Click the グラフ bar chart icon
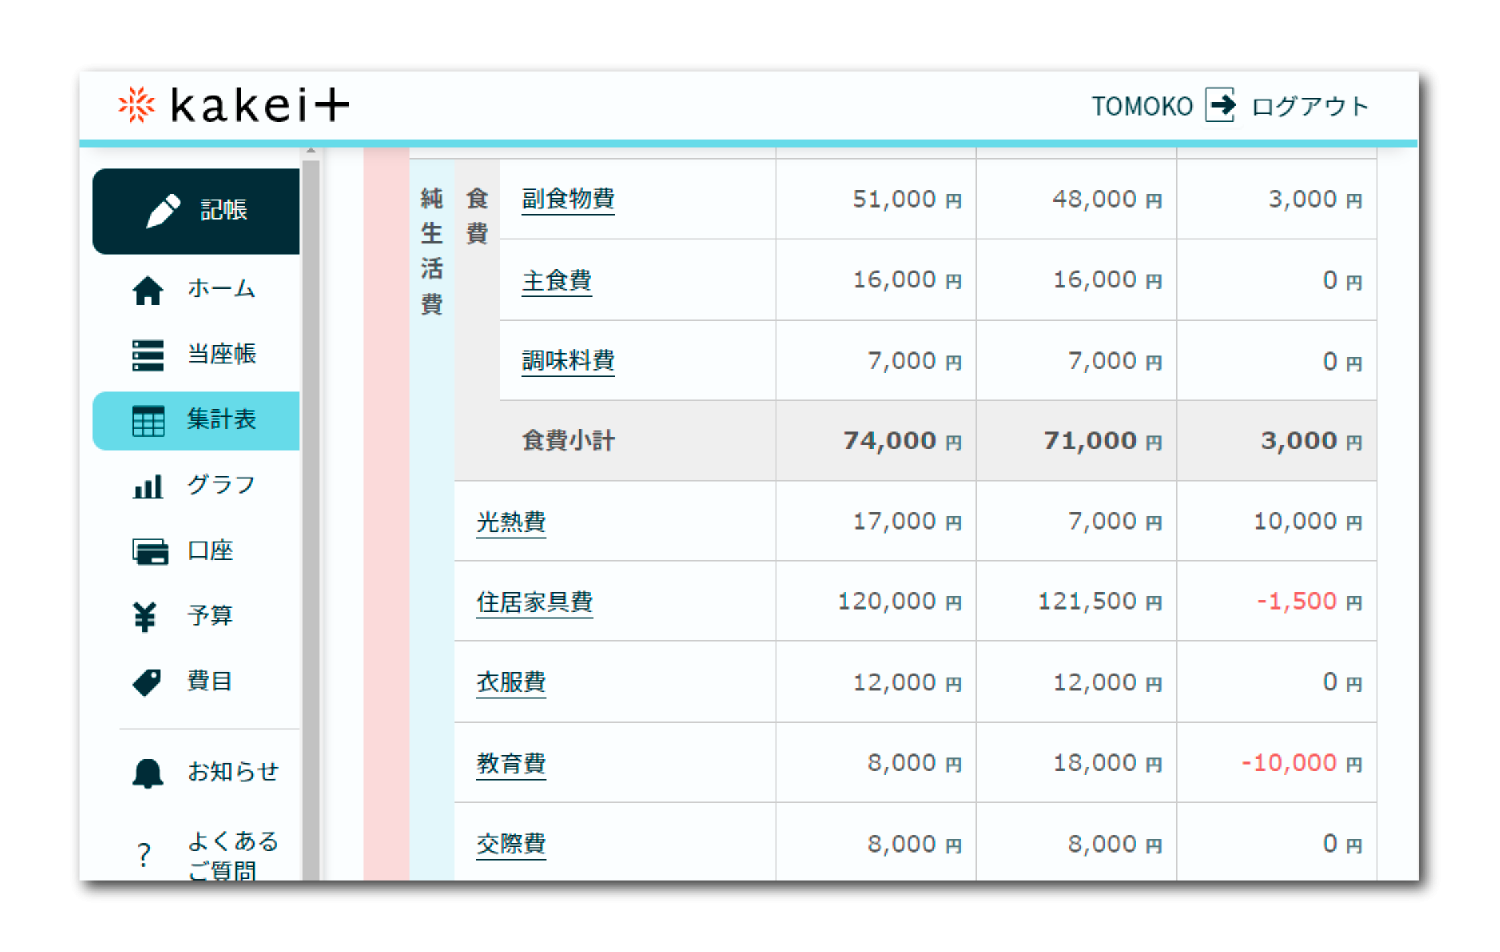The width and height of the screenshot is (1500, 952). pos(148,486)
